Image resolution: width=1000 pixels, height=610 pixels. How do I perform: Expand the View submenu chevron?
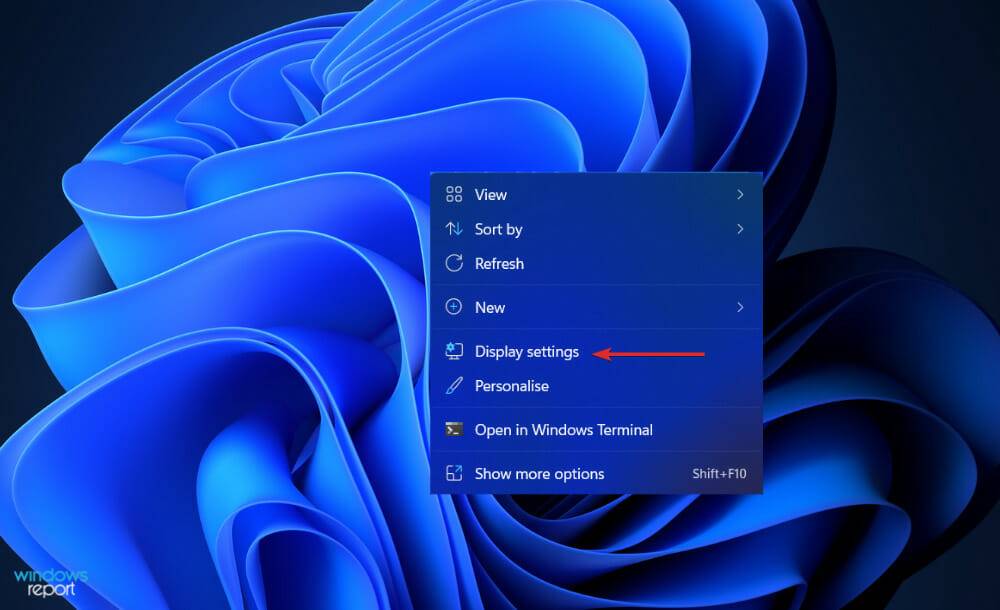pos(741,194)
